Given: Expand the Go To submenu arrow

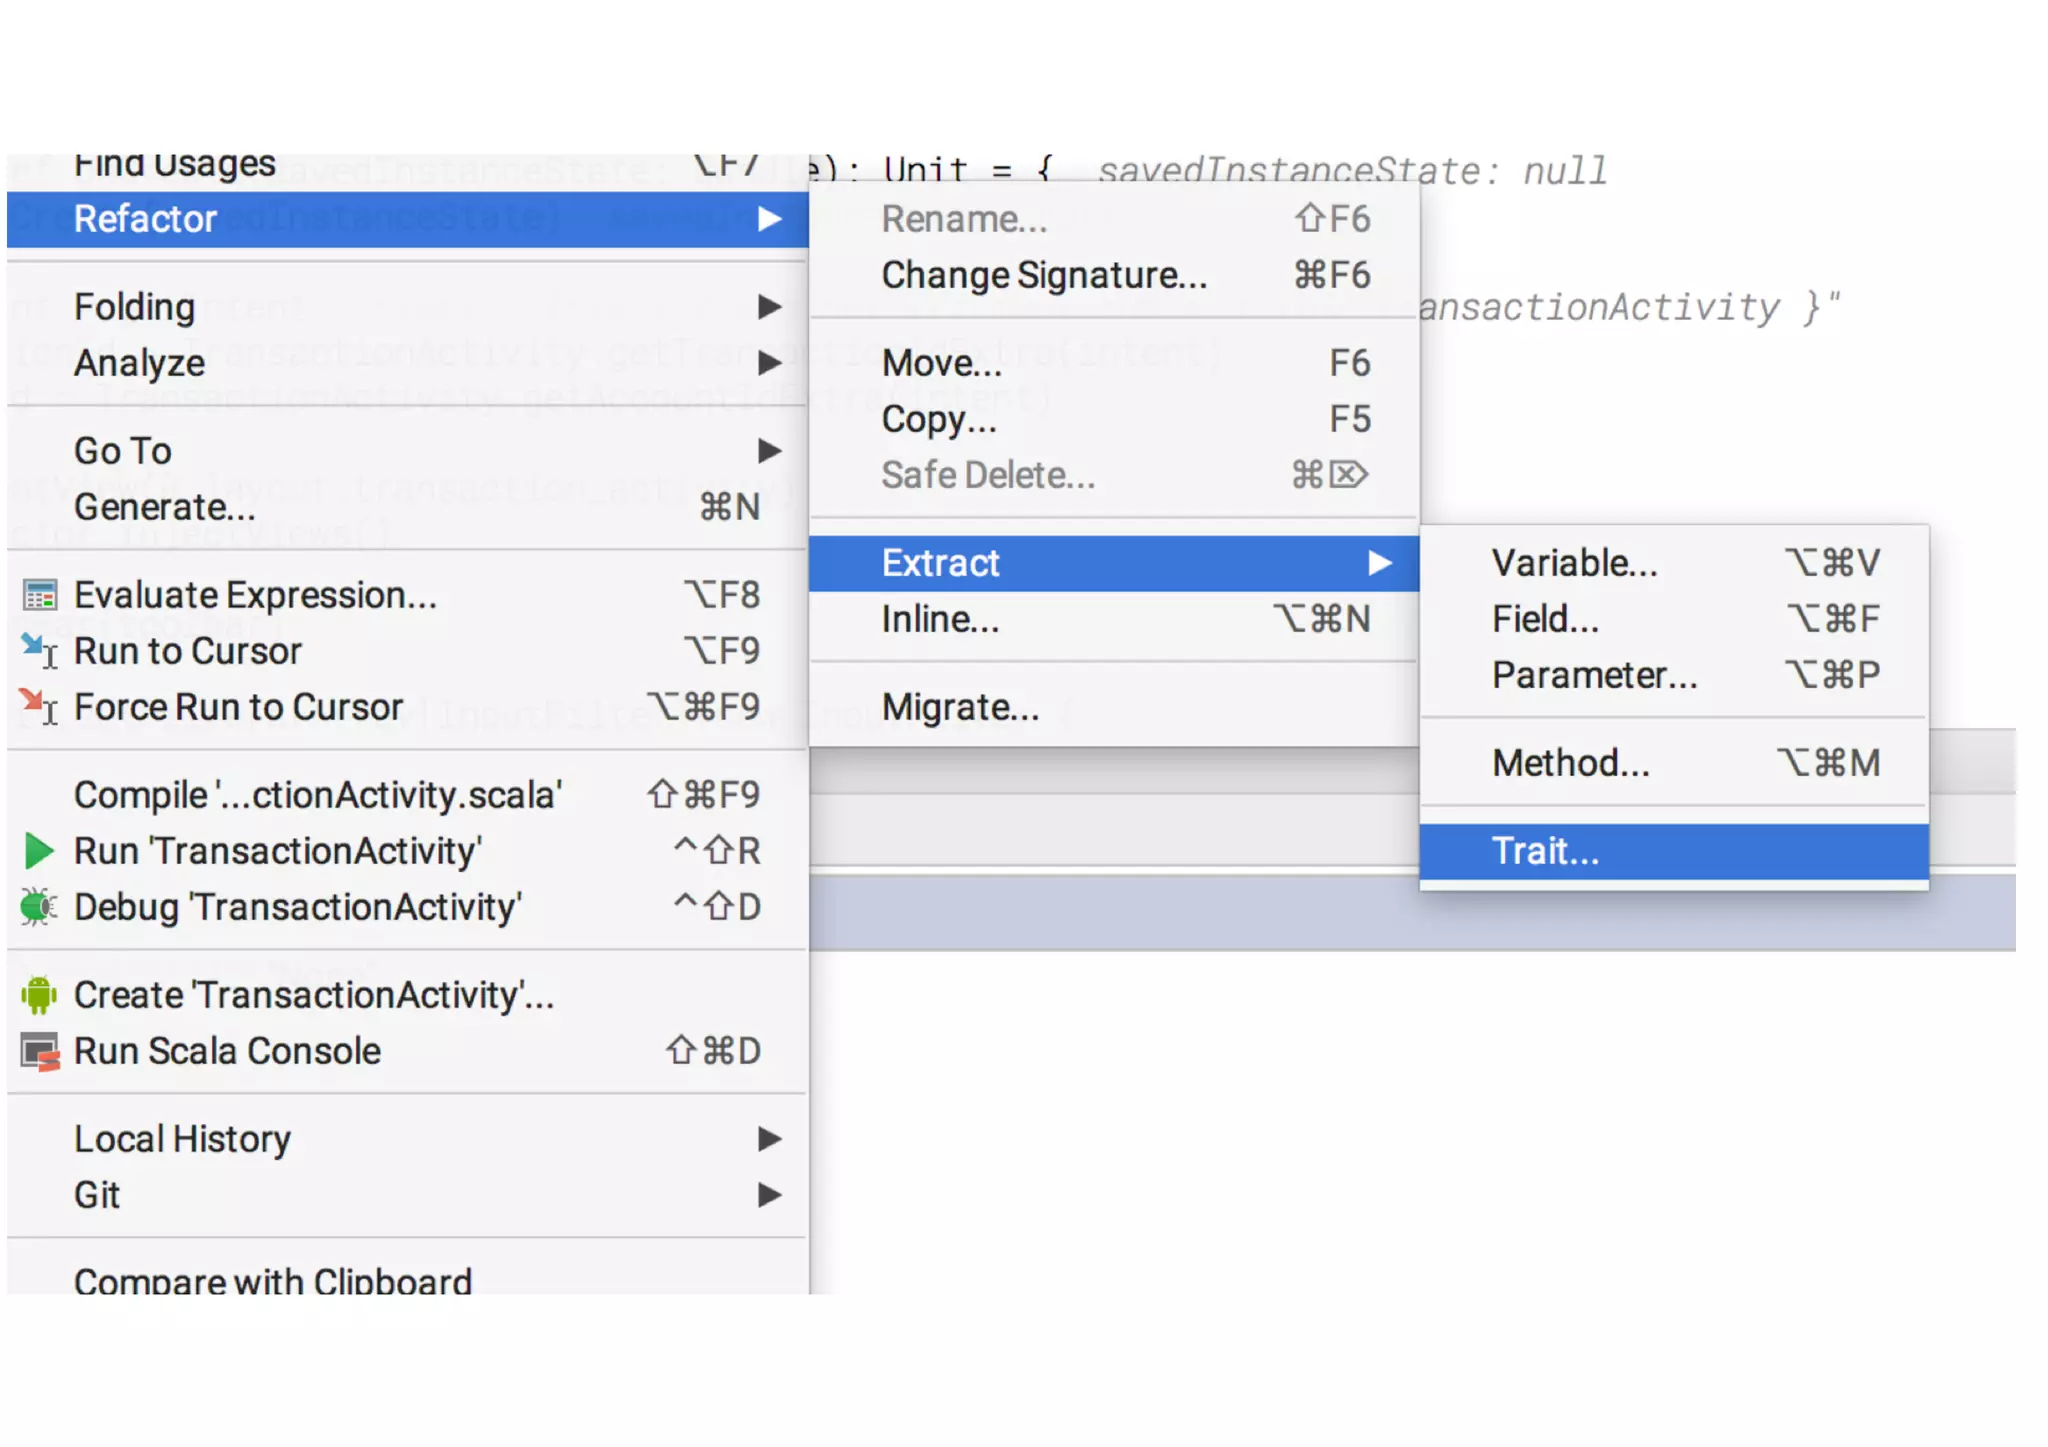Looking at the screenshot, I should click(x=768, y=451).
